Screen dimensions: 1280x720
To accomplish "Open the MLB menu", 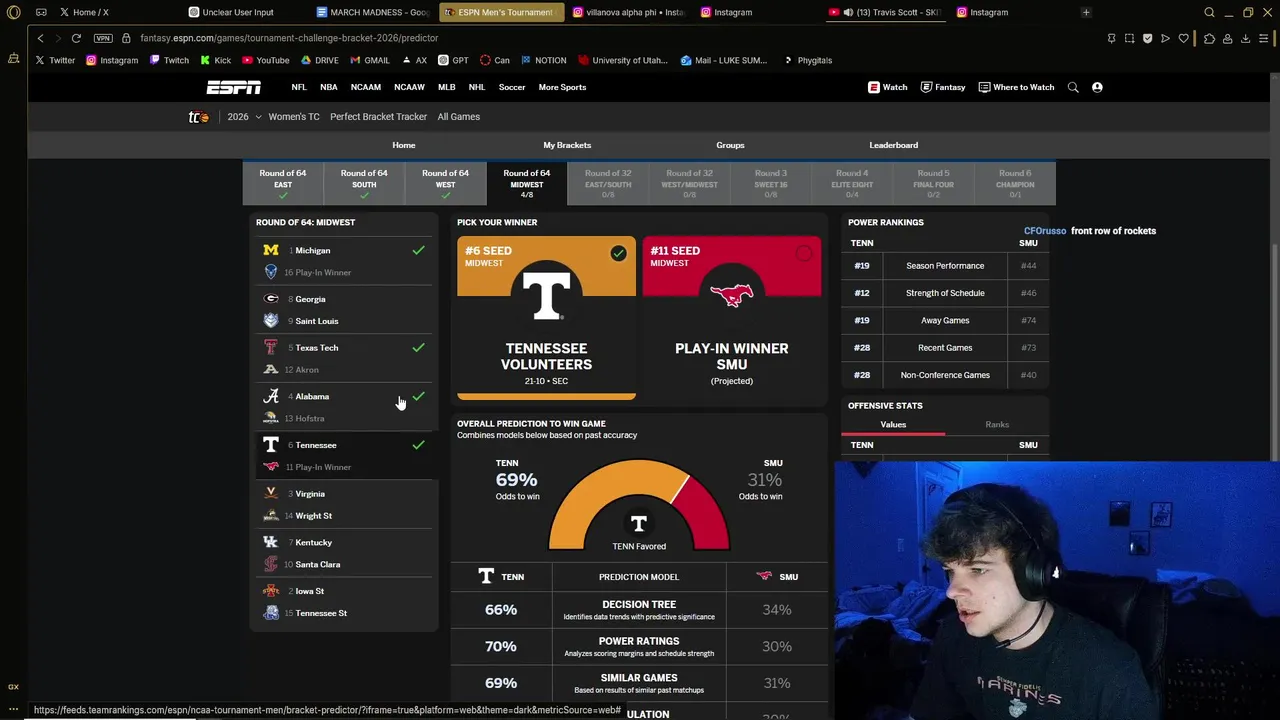I will pyautogui.click(x=446, y=87).
